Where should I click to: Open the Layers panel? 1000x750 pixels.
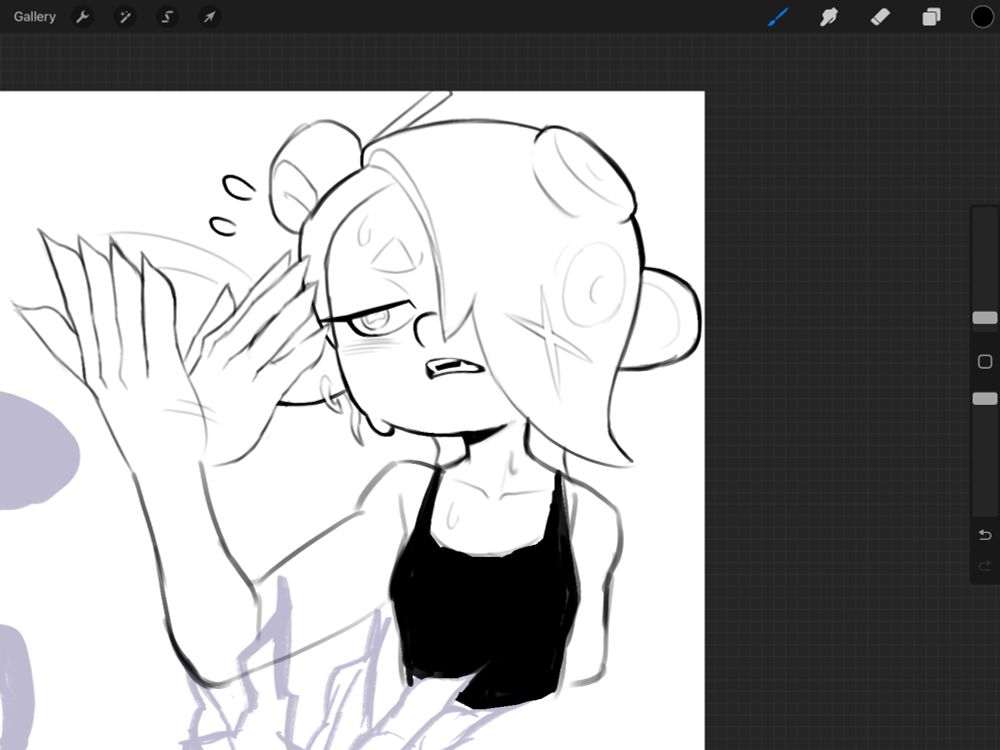(x=931, y=17)
